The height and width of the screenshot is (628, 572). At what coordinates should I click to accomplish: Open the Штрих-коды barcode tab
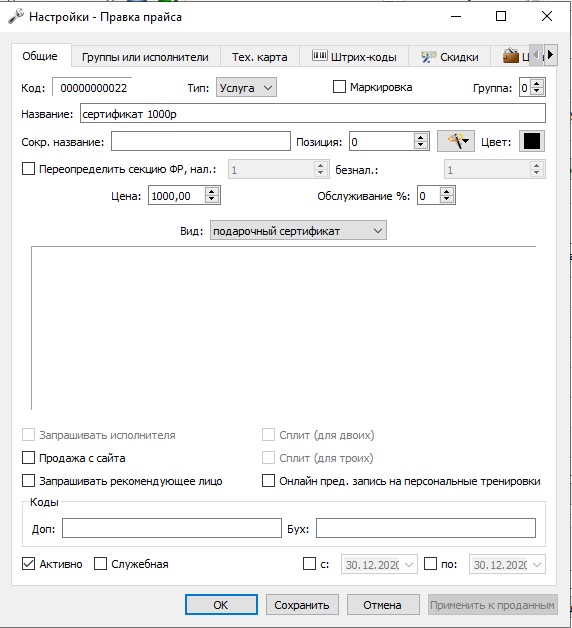tap(354, 57)
